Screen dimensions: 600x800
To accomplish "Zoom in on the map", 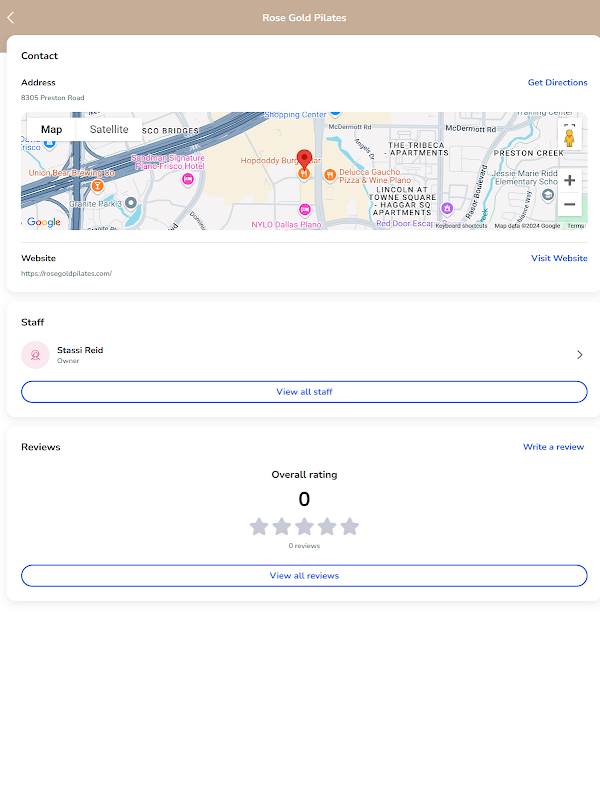I will click(x=569, y=180).
